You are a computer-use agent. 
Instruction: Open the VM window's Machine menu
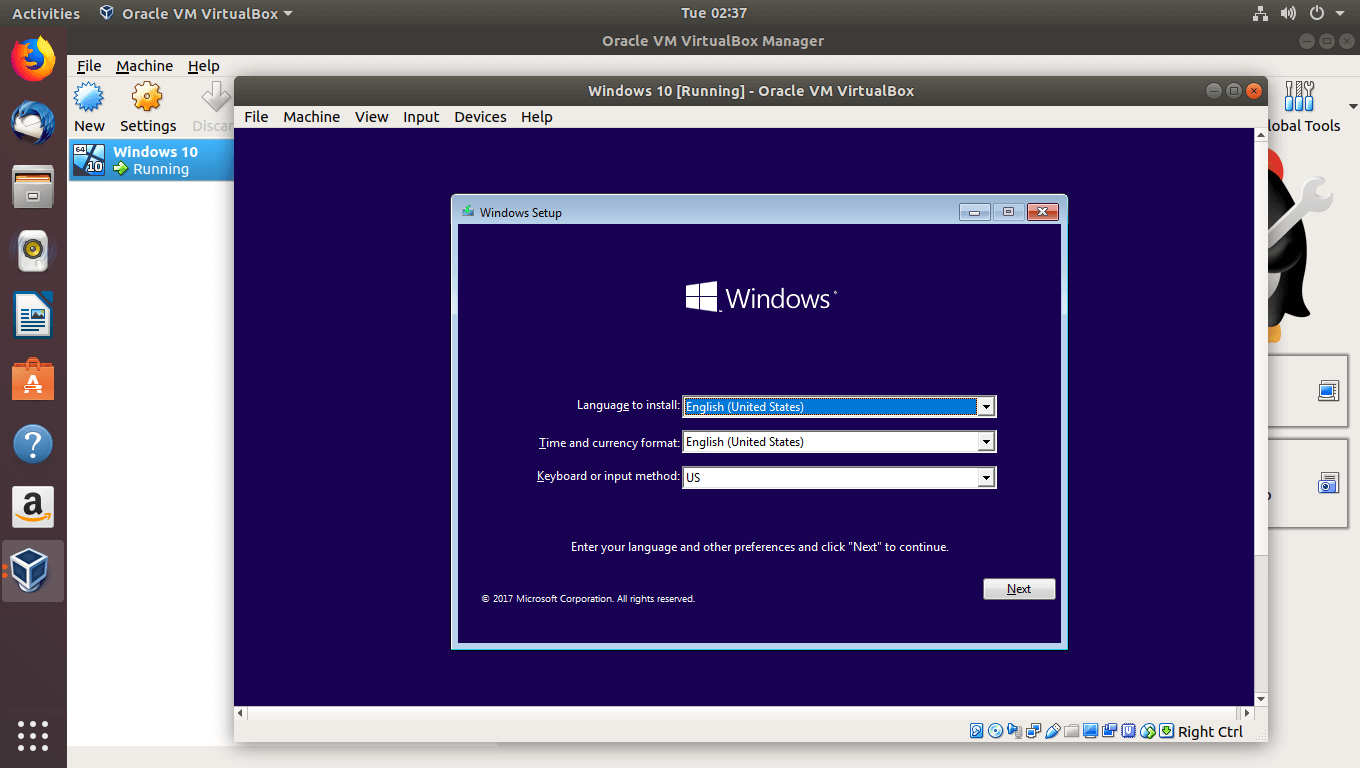point(311,117)
